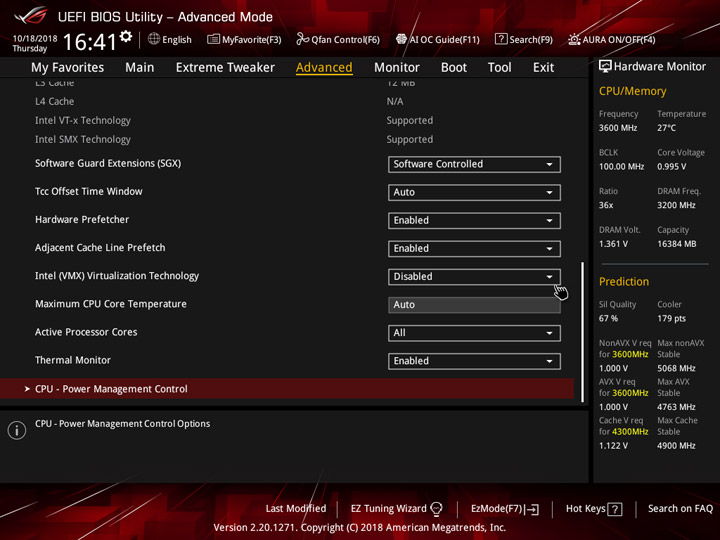This screenshot has height=540, width=720.
Task: Switch to My Favorites tab
Action: coord(68,68)
